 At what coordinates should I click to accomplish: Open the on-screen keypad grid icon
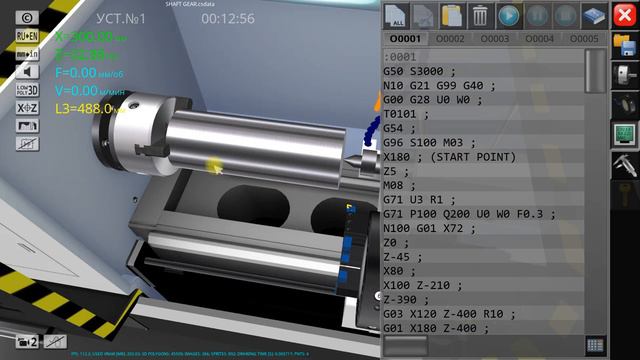pos(595,346)
